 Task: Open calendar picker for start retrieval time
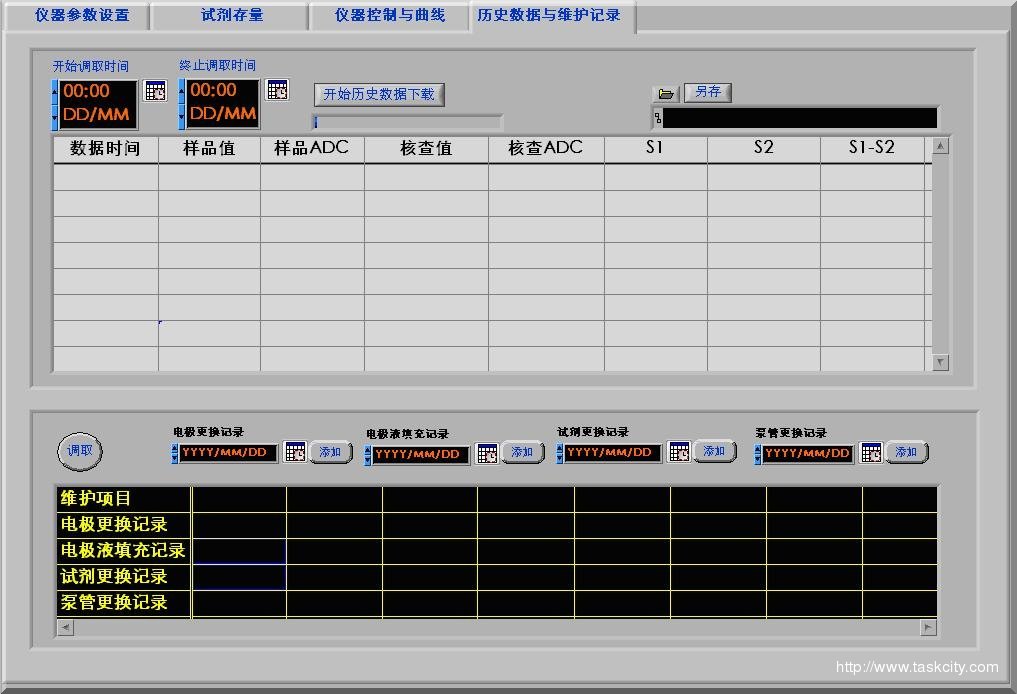155,91
